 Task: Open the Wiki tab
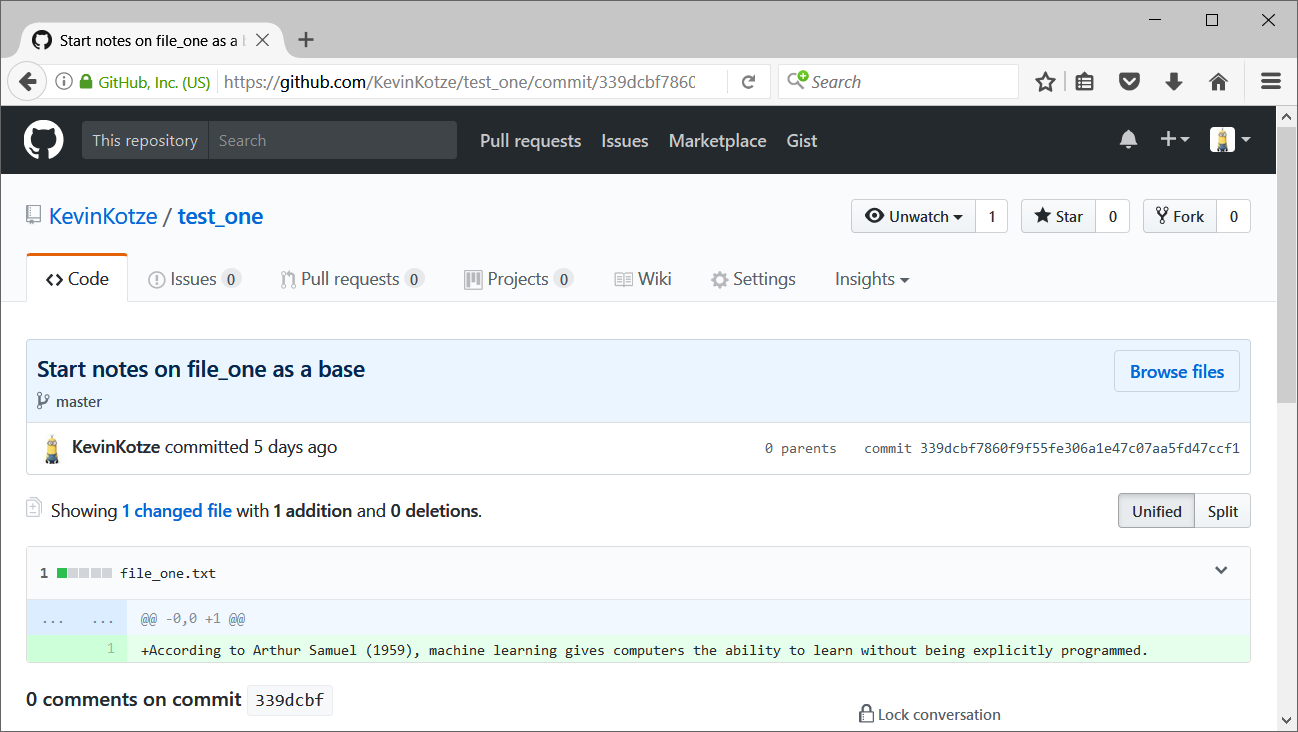coord(643,279)
